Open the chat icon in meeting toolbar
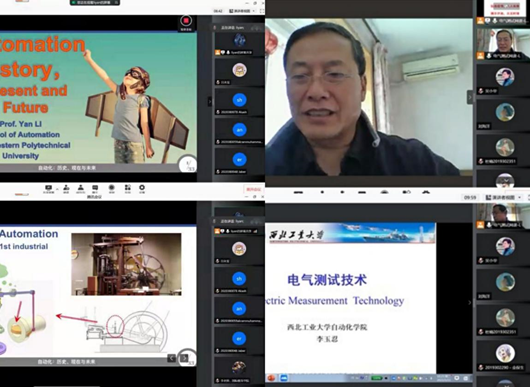 click(95, 188)
